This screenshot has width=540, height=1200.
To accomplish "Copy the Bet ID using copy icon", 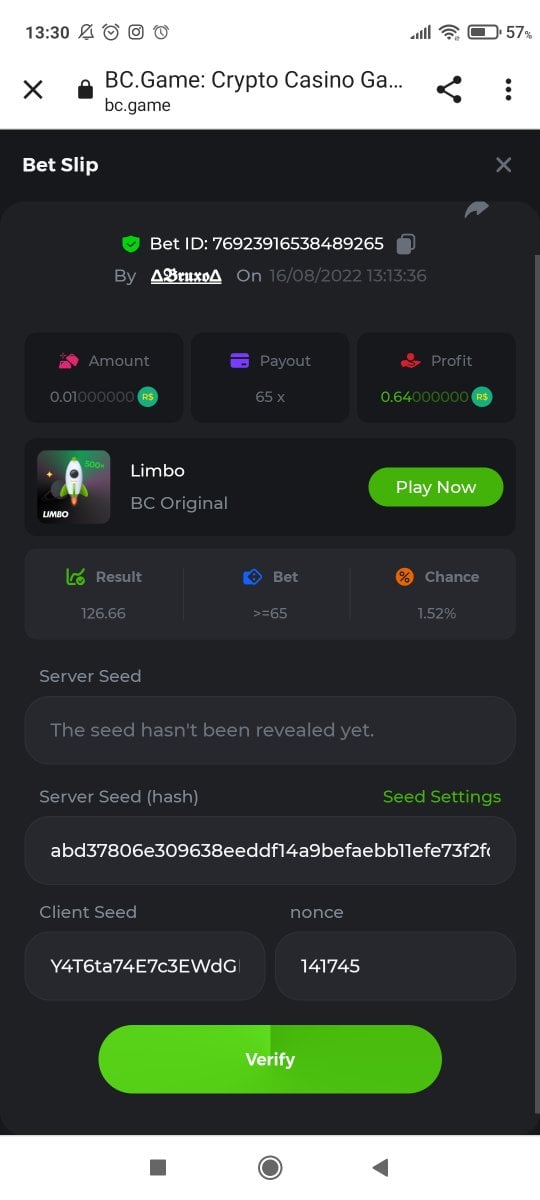I will (x=405, y=243).
